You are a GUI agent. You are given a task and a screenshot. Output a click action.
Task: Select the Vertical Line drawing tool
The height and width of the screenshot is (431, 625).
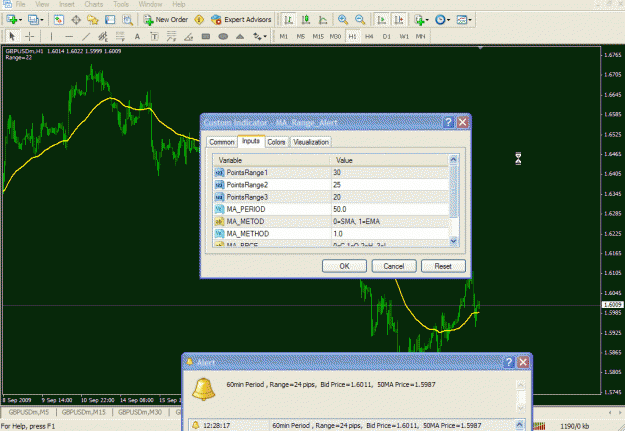pyautogui.click(x=51, y=36)
